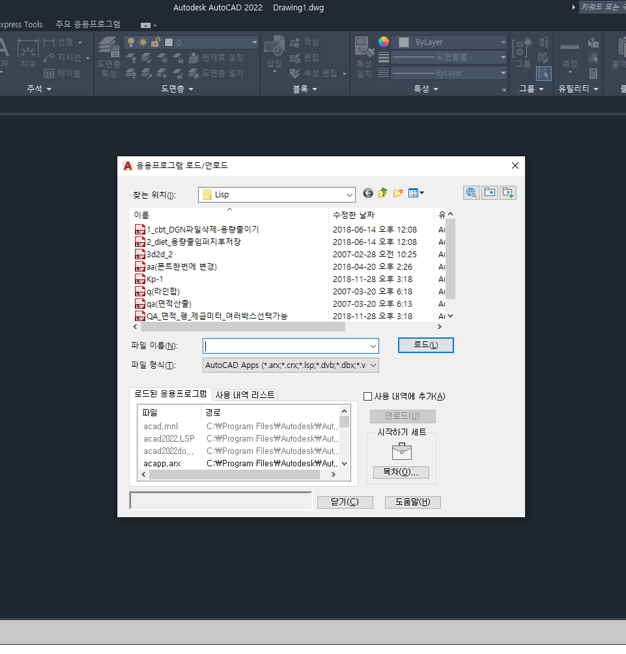The height and width of the screenshot is (654, 626).
Task: Select acapp.arx in loaded applications list
Action: coord(162,464)
